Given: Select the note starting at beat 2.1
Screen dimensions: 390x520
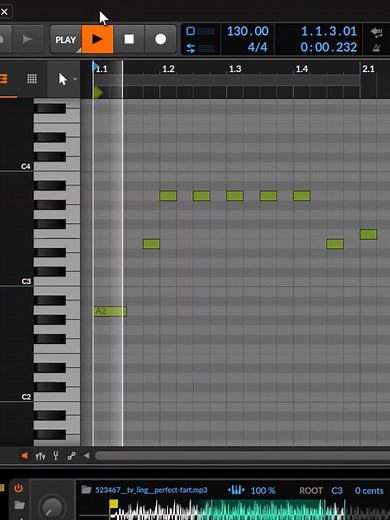Looking at the screenshot, I should click(368, 234).
